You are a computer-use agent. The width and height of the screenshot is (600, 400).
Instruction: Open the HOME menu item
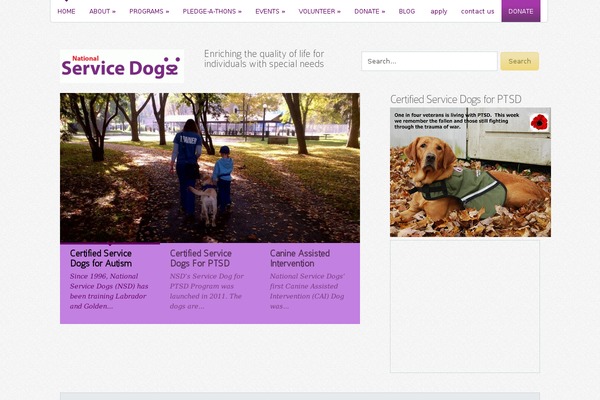66,11
